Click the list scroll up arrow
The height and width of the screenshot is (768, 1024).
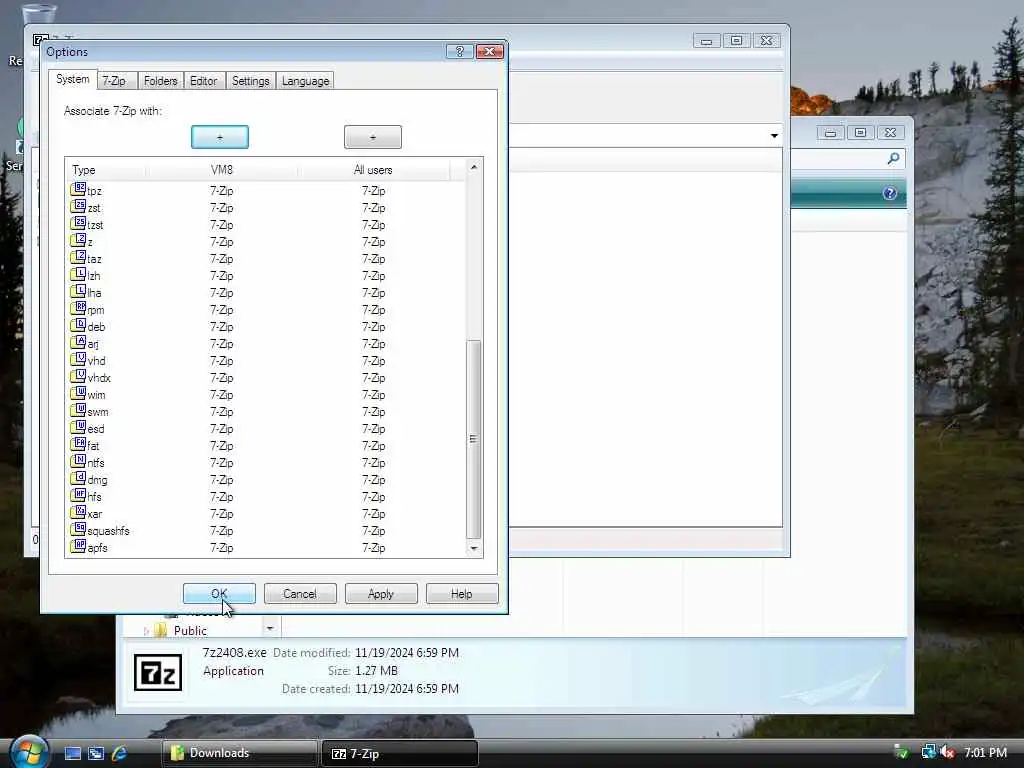[x=474, y=167]
